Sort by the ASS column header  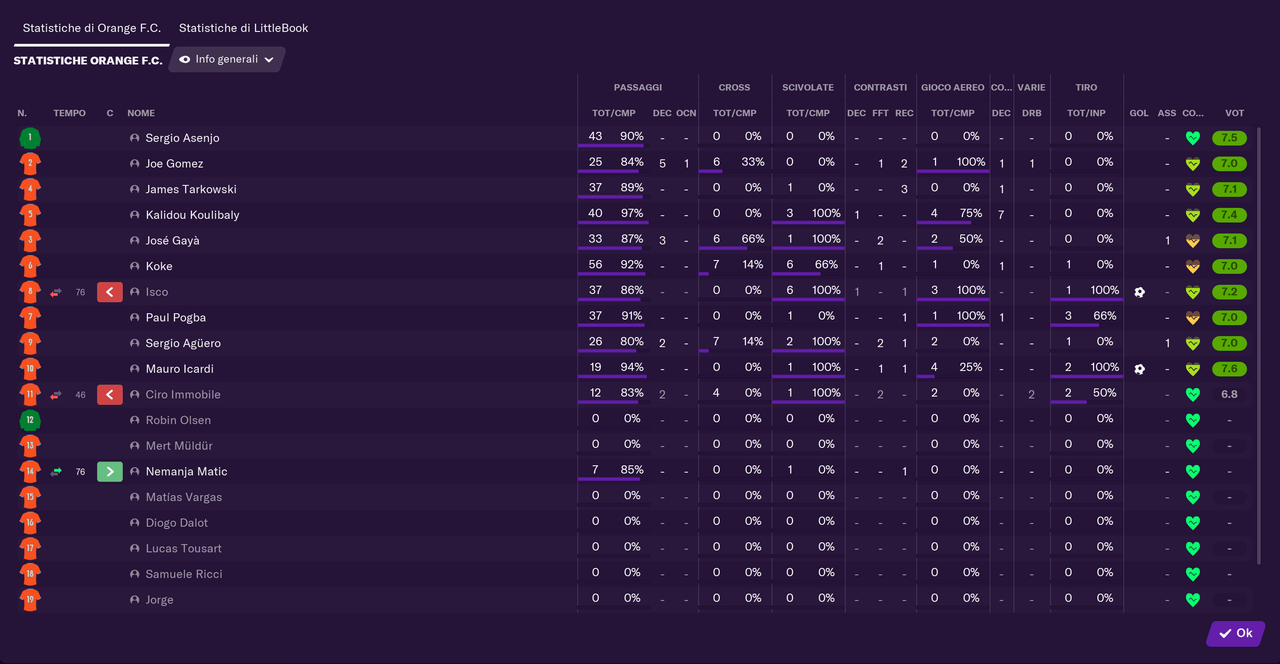point(1167,113)
